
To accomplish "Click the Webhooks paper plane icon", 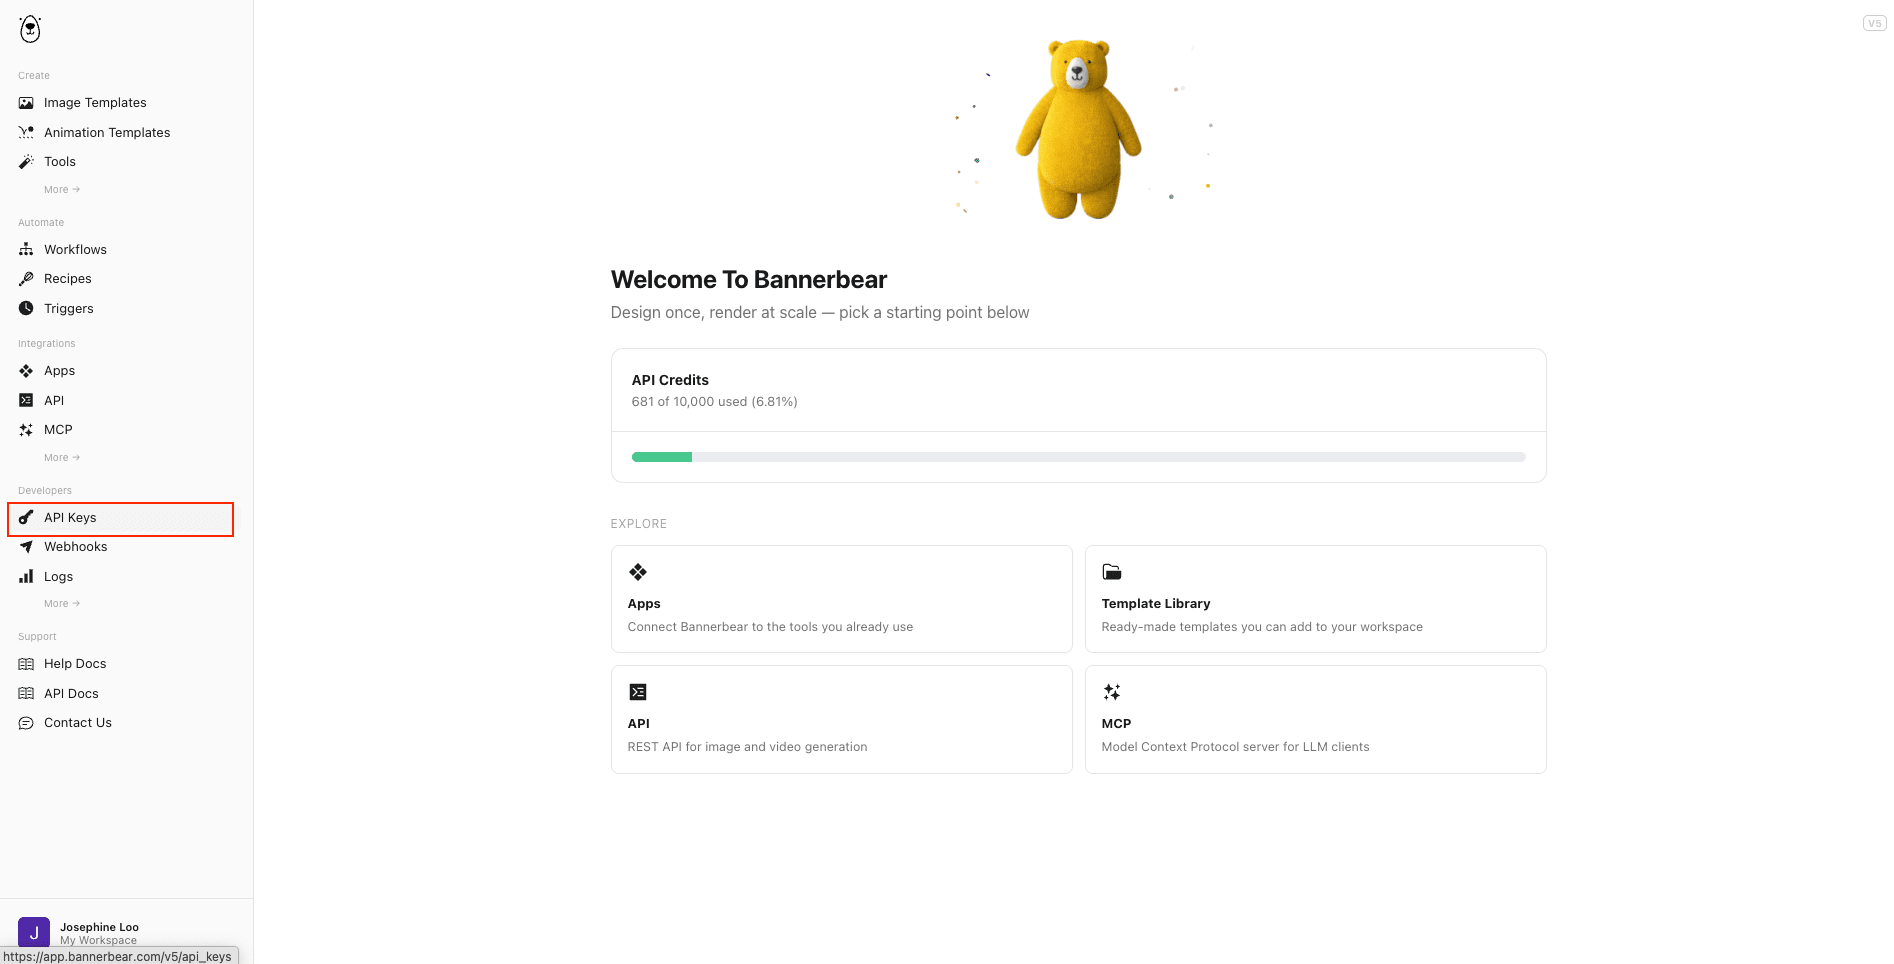I will tap(26, 547).
